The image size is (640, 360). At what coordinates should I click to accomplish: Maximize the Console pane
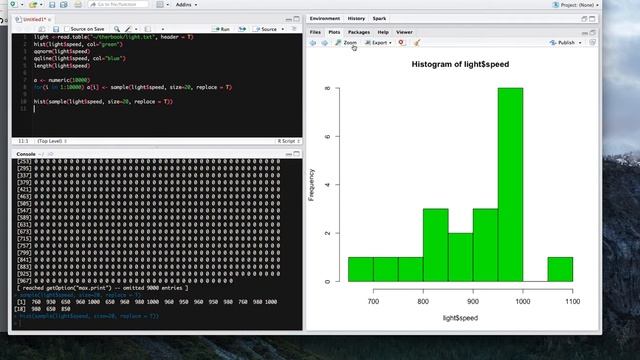297,153
